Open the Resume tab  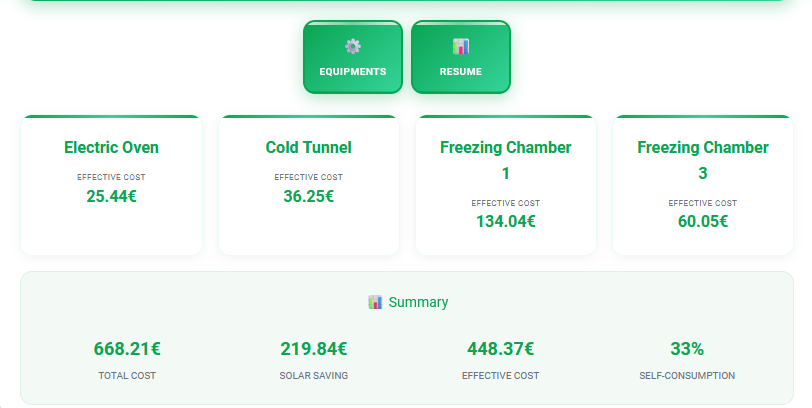(x=461, y=59)
